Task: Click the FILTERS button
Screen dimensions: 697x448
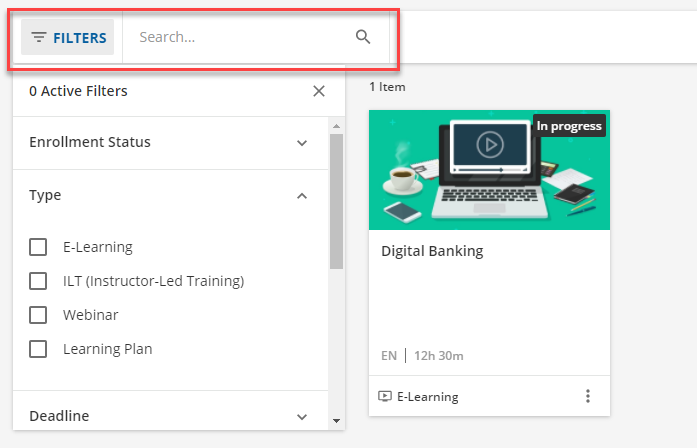Action: pyautogui.click(x=68, y=37)
